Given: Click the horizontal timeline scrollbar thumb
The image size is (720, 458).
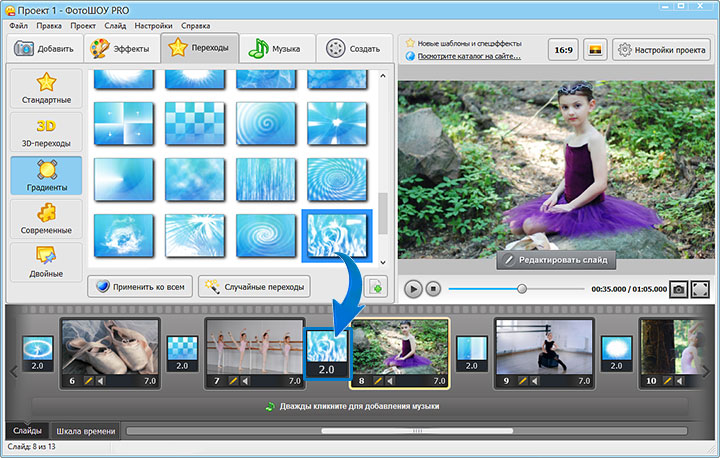Looking at the screenshot, I should 417,431.
